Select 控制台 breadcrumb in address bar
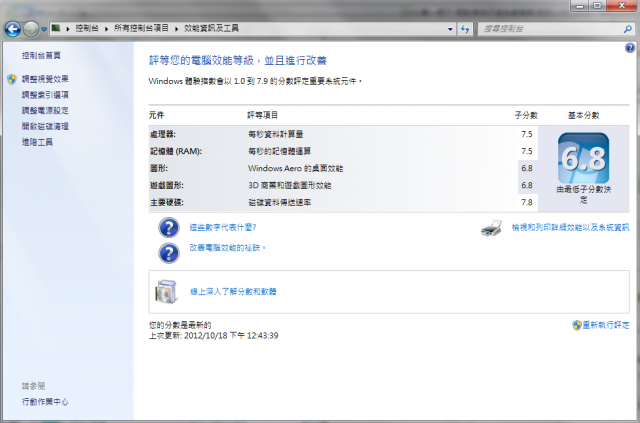The height and width of the screenshot is (423, 640). 87,28
